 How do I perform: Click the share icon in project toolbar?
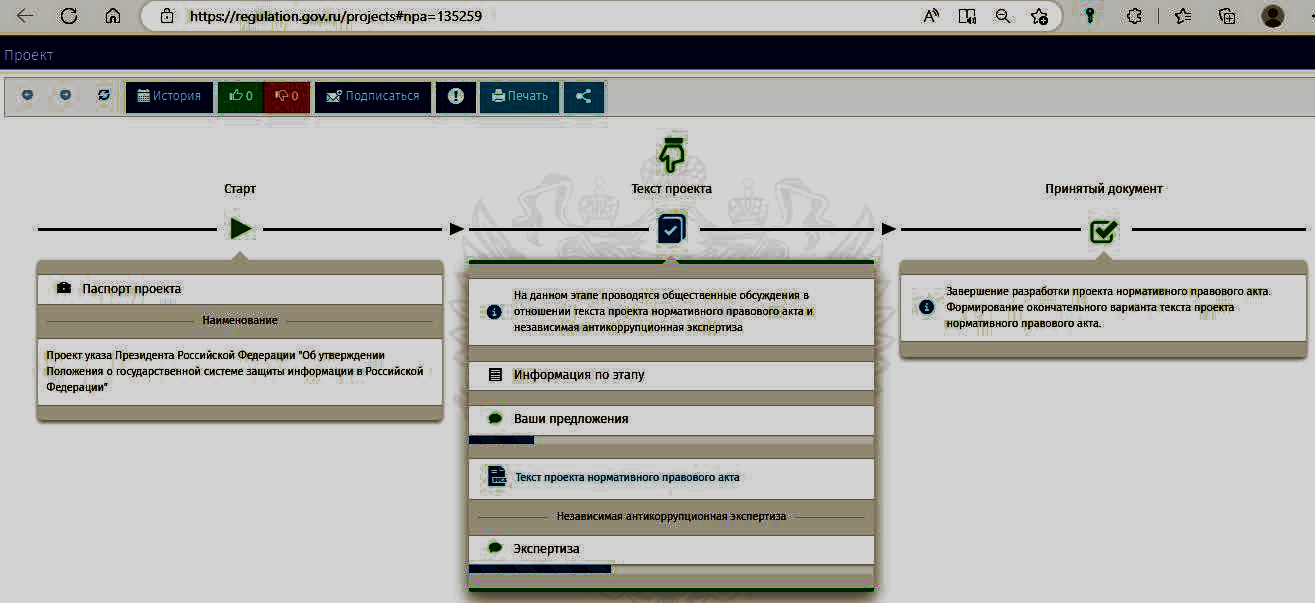tap(584, 97)
